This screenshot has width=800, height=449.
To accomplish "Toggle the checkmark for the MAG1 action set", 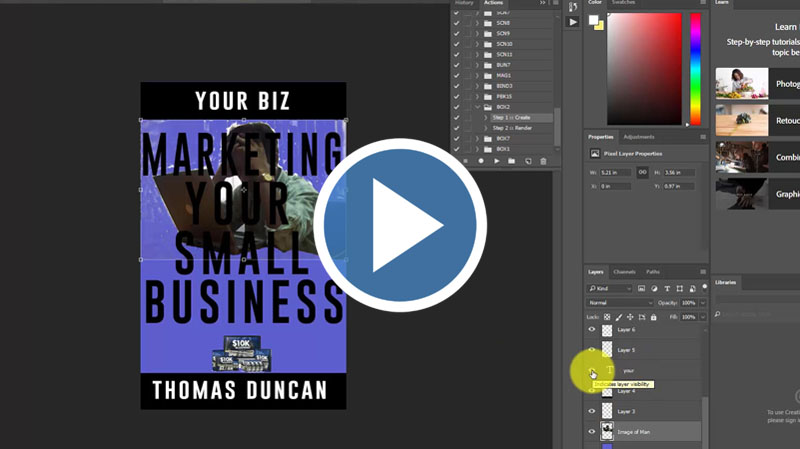I will [x=457, y=75].
